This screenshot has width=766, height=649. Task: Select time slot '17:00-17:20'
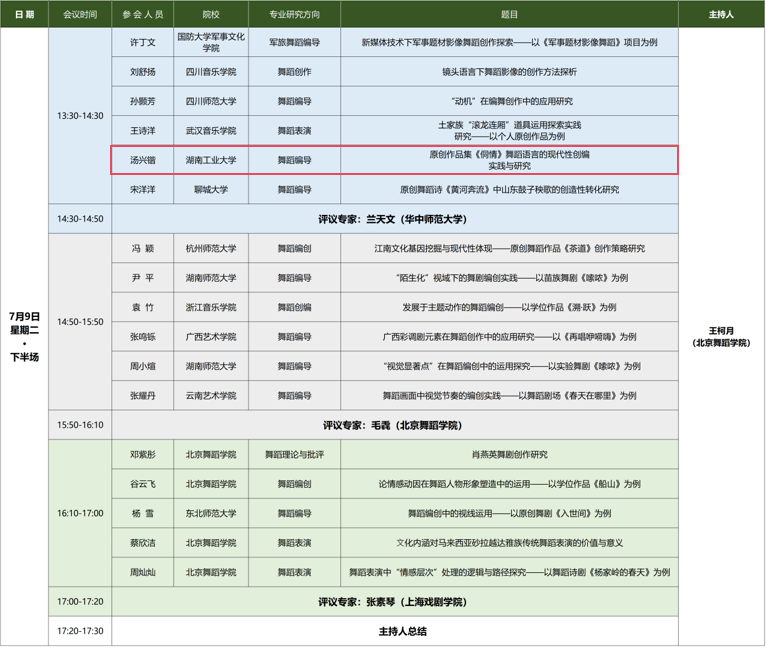[80, 602]
